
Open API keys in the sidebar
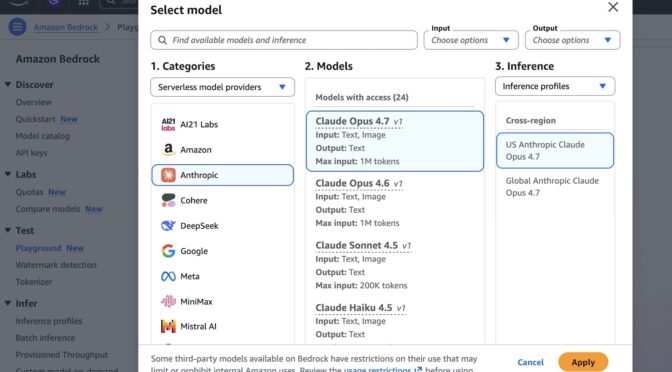tap(31, 153)
